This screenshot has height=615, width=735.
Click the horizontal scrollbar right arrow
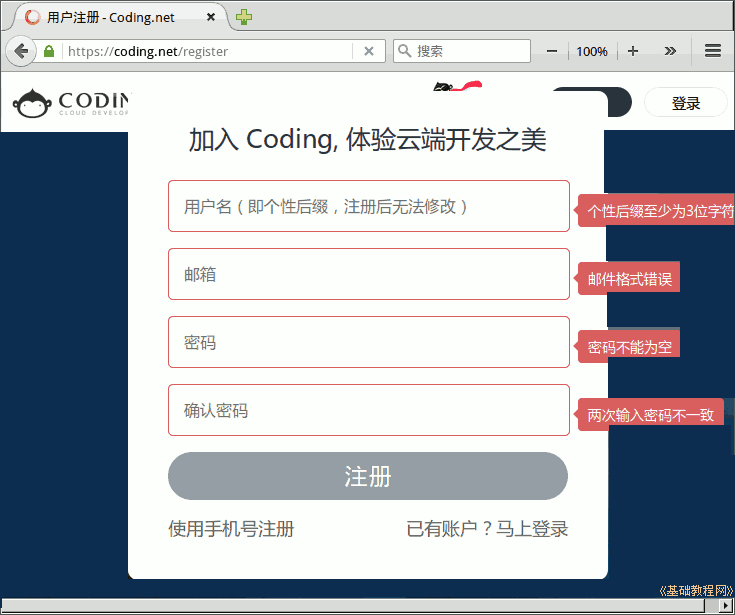coord(727,605)
